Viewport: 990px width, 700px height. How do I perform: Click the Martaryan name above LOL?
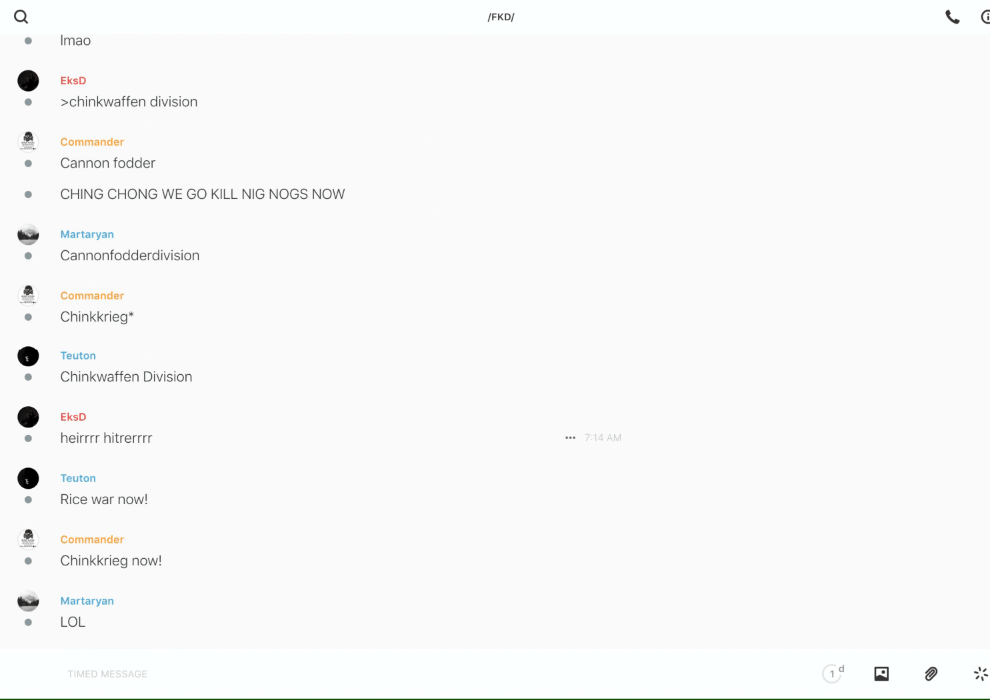coord(87,601)
